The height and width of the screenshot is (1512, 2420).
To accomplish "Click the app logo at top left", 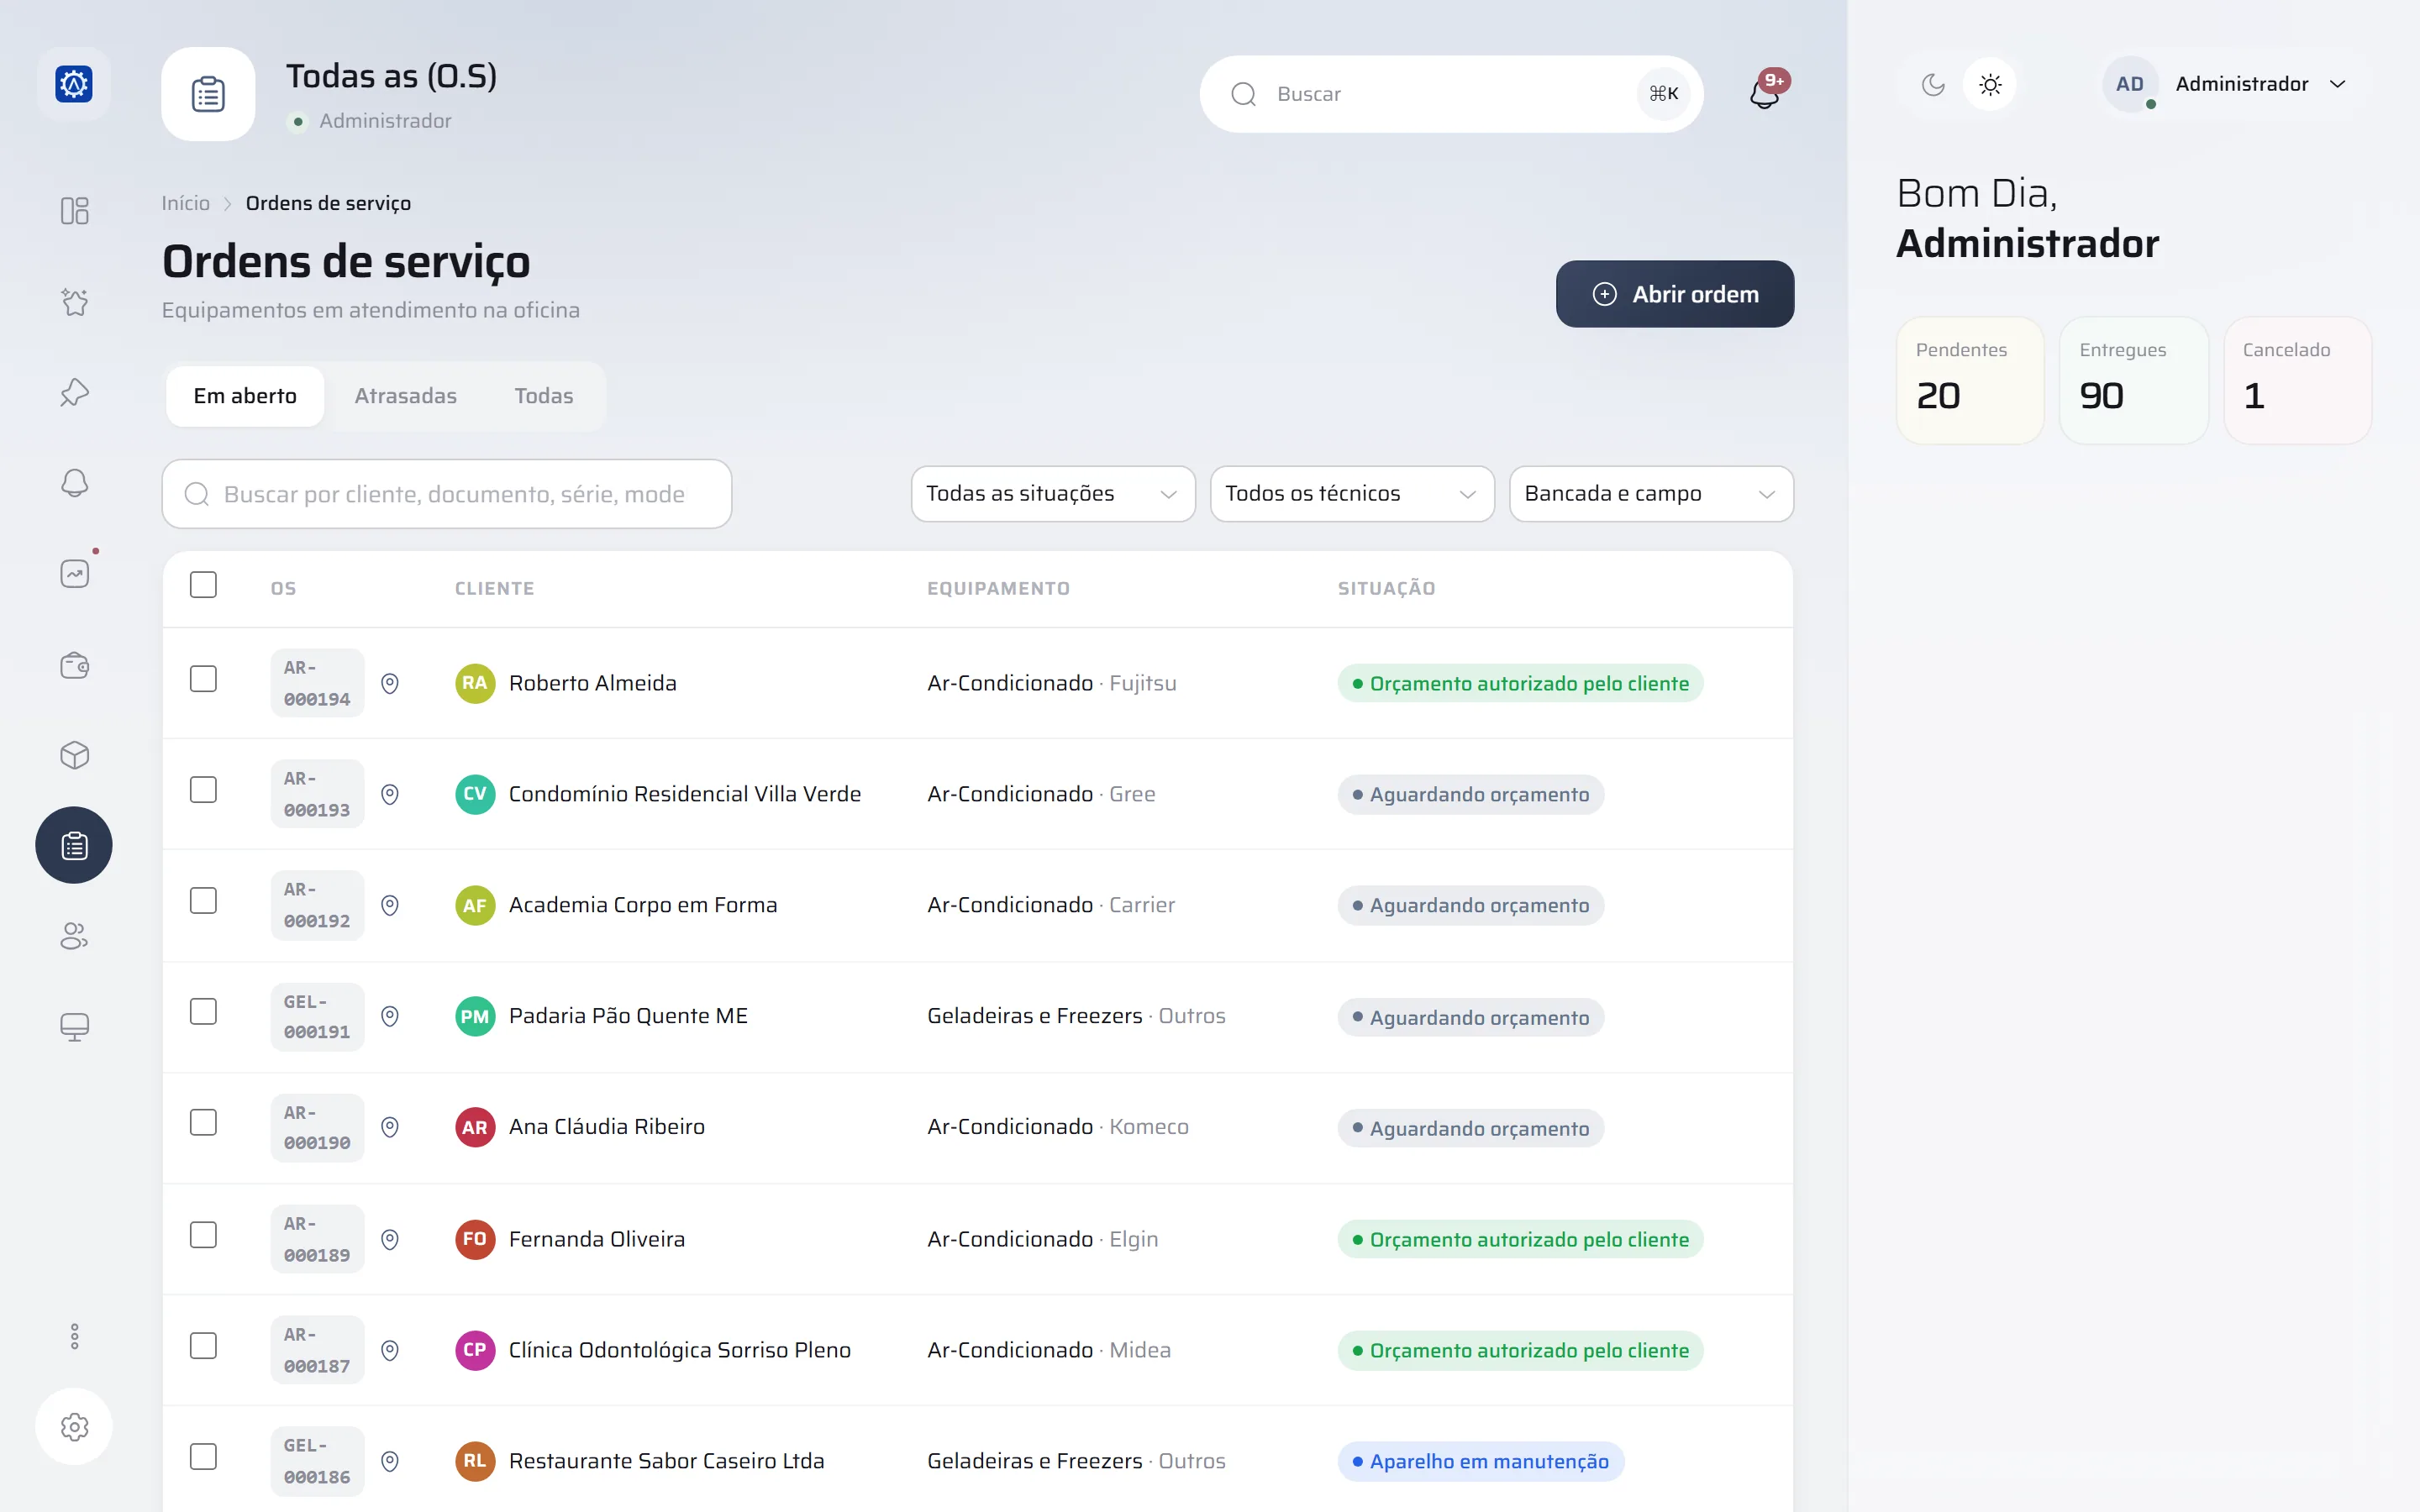I will [x=74, y=84].
